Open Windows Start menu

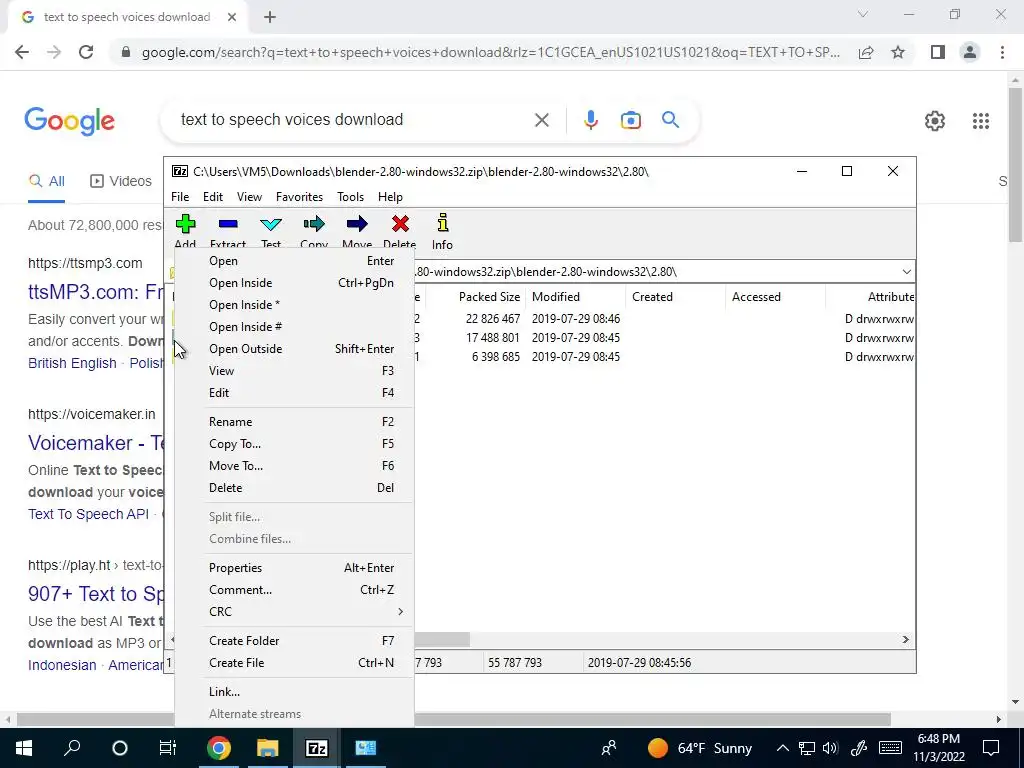(x=24, y=748)
